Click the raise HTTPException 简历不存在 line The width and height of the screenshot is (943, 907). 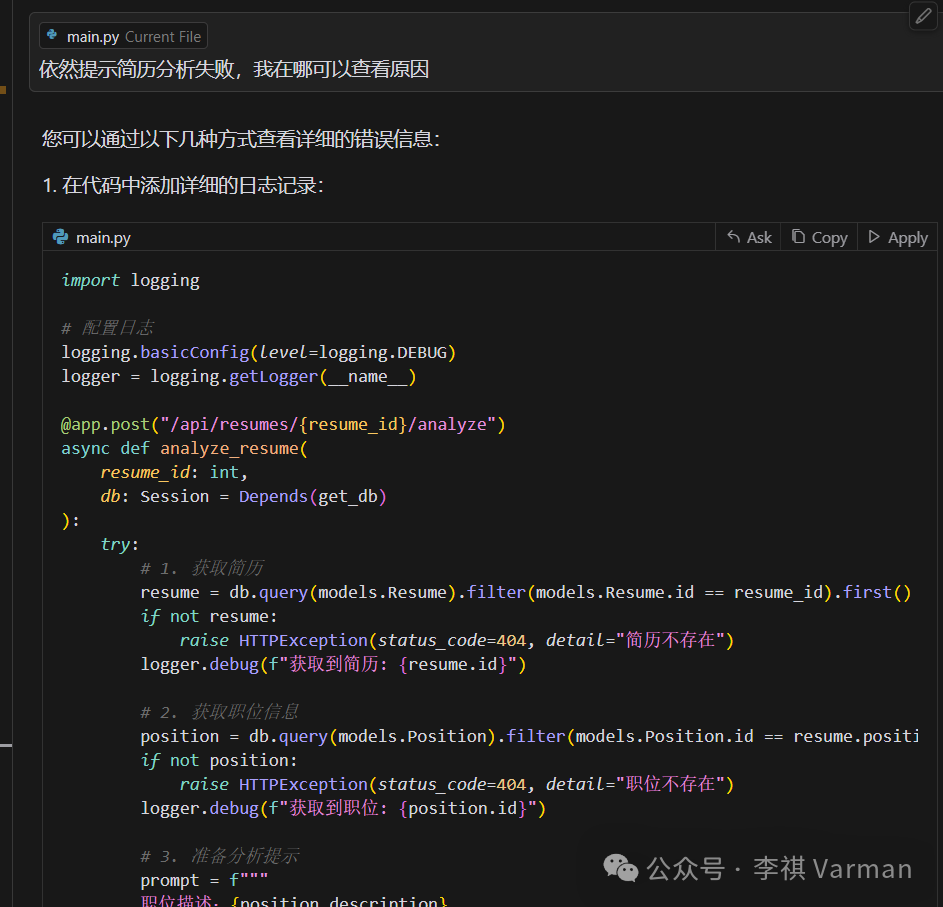coord(457,641)
